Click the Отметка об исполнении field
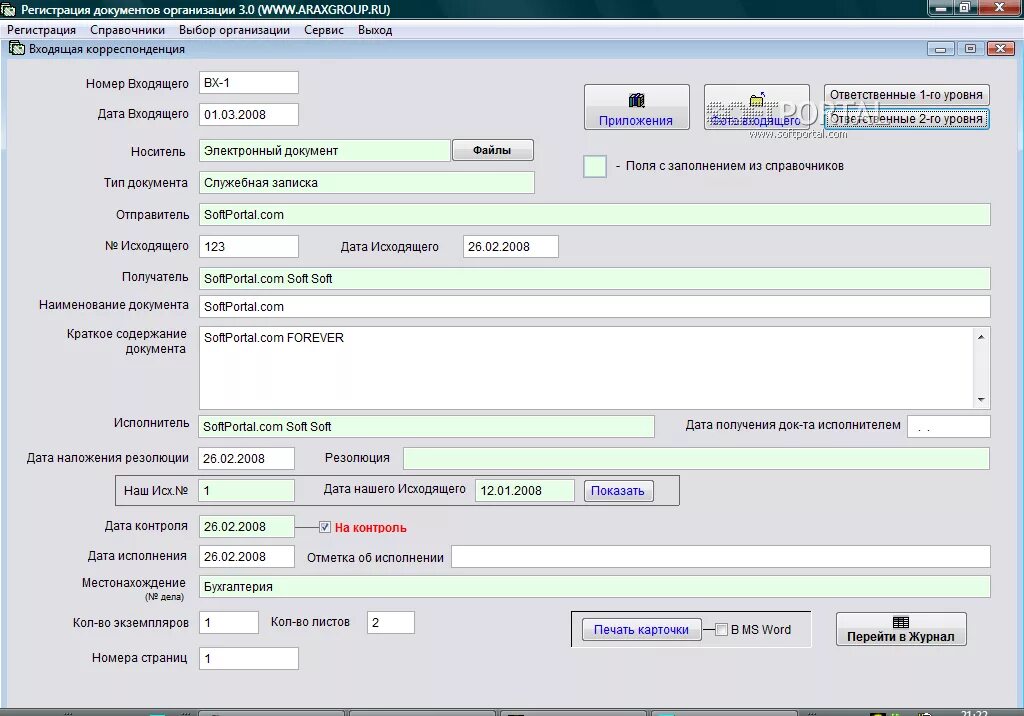The image size is (1024, 716). click(x=721, y=557)
